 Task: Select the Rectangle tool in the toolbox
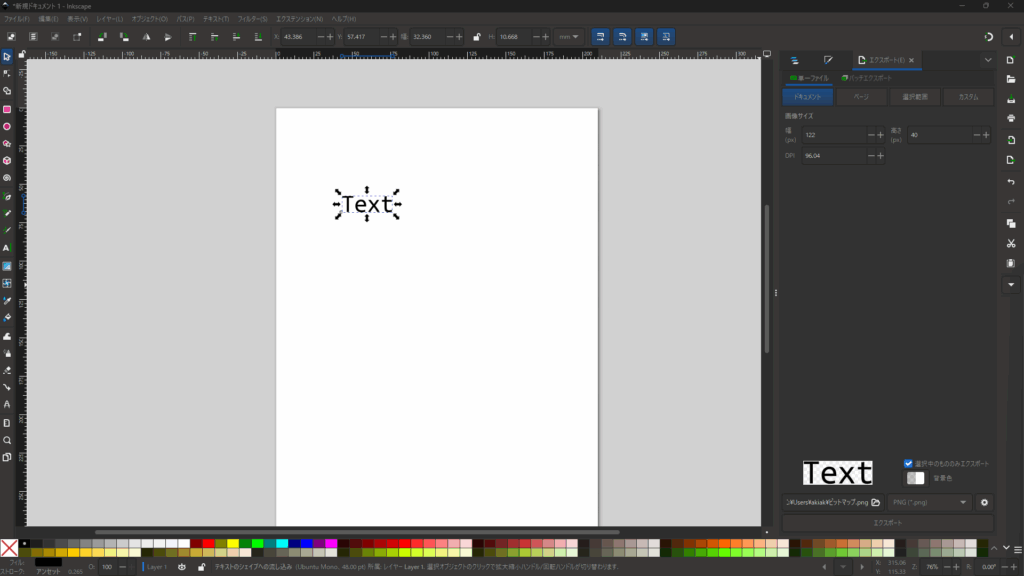(x=7, y=109)
